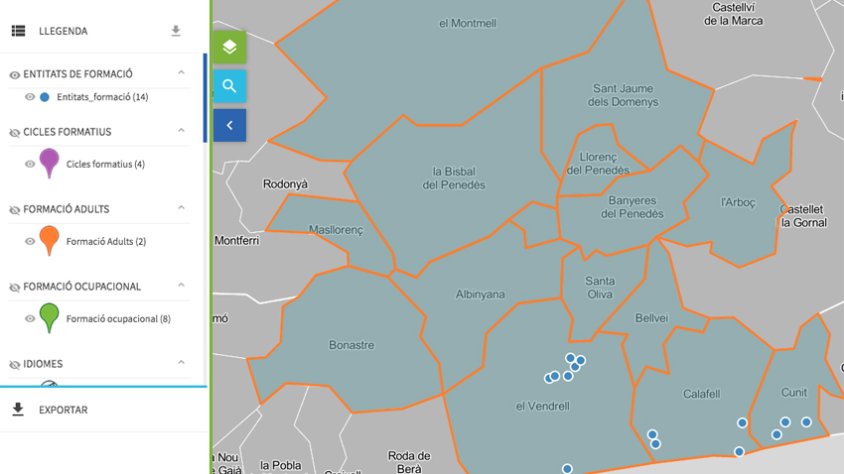Collapse the Cicles Formatius section

click(x=181, y=130)
